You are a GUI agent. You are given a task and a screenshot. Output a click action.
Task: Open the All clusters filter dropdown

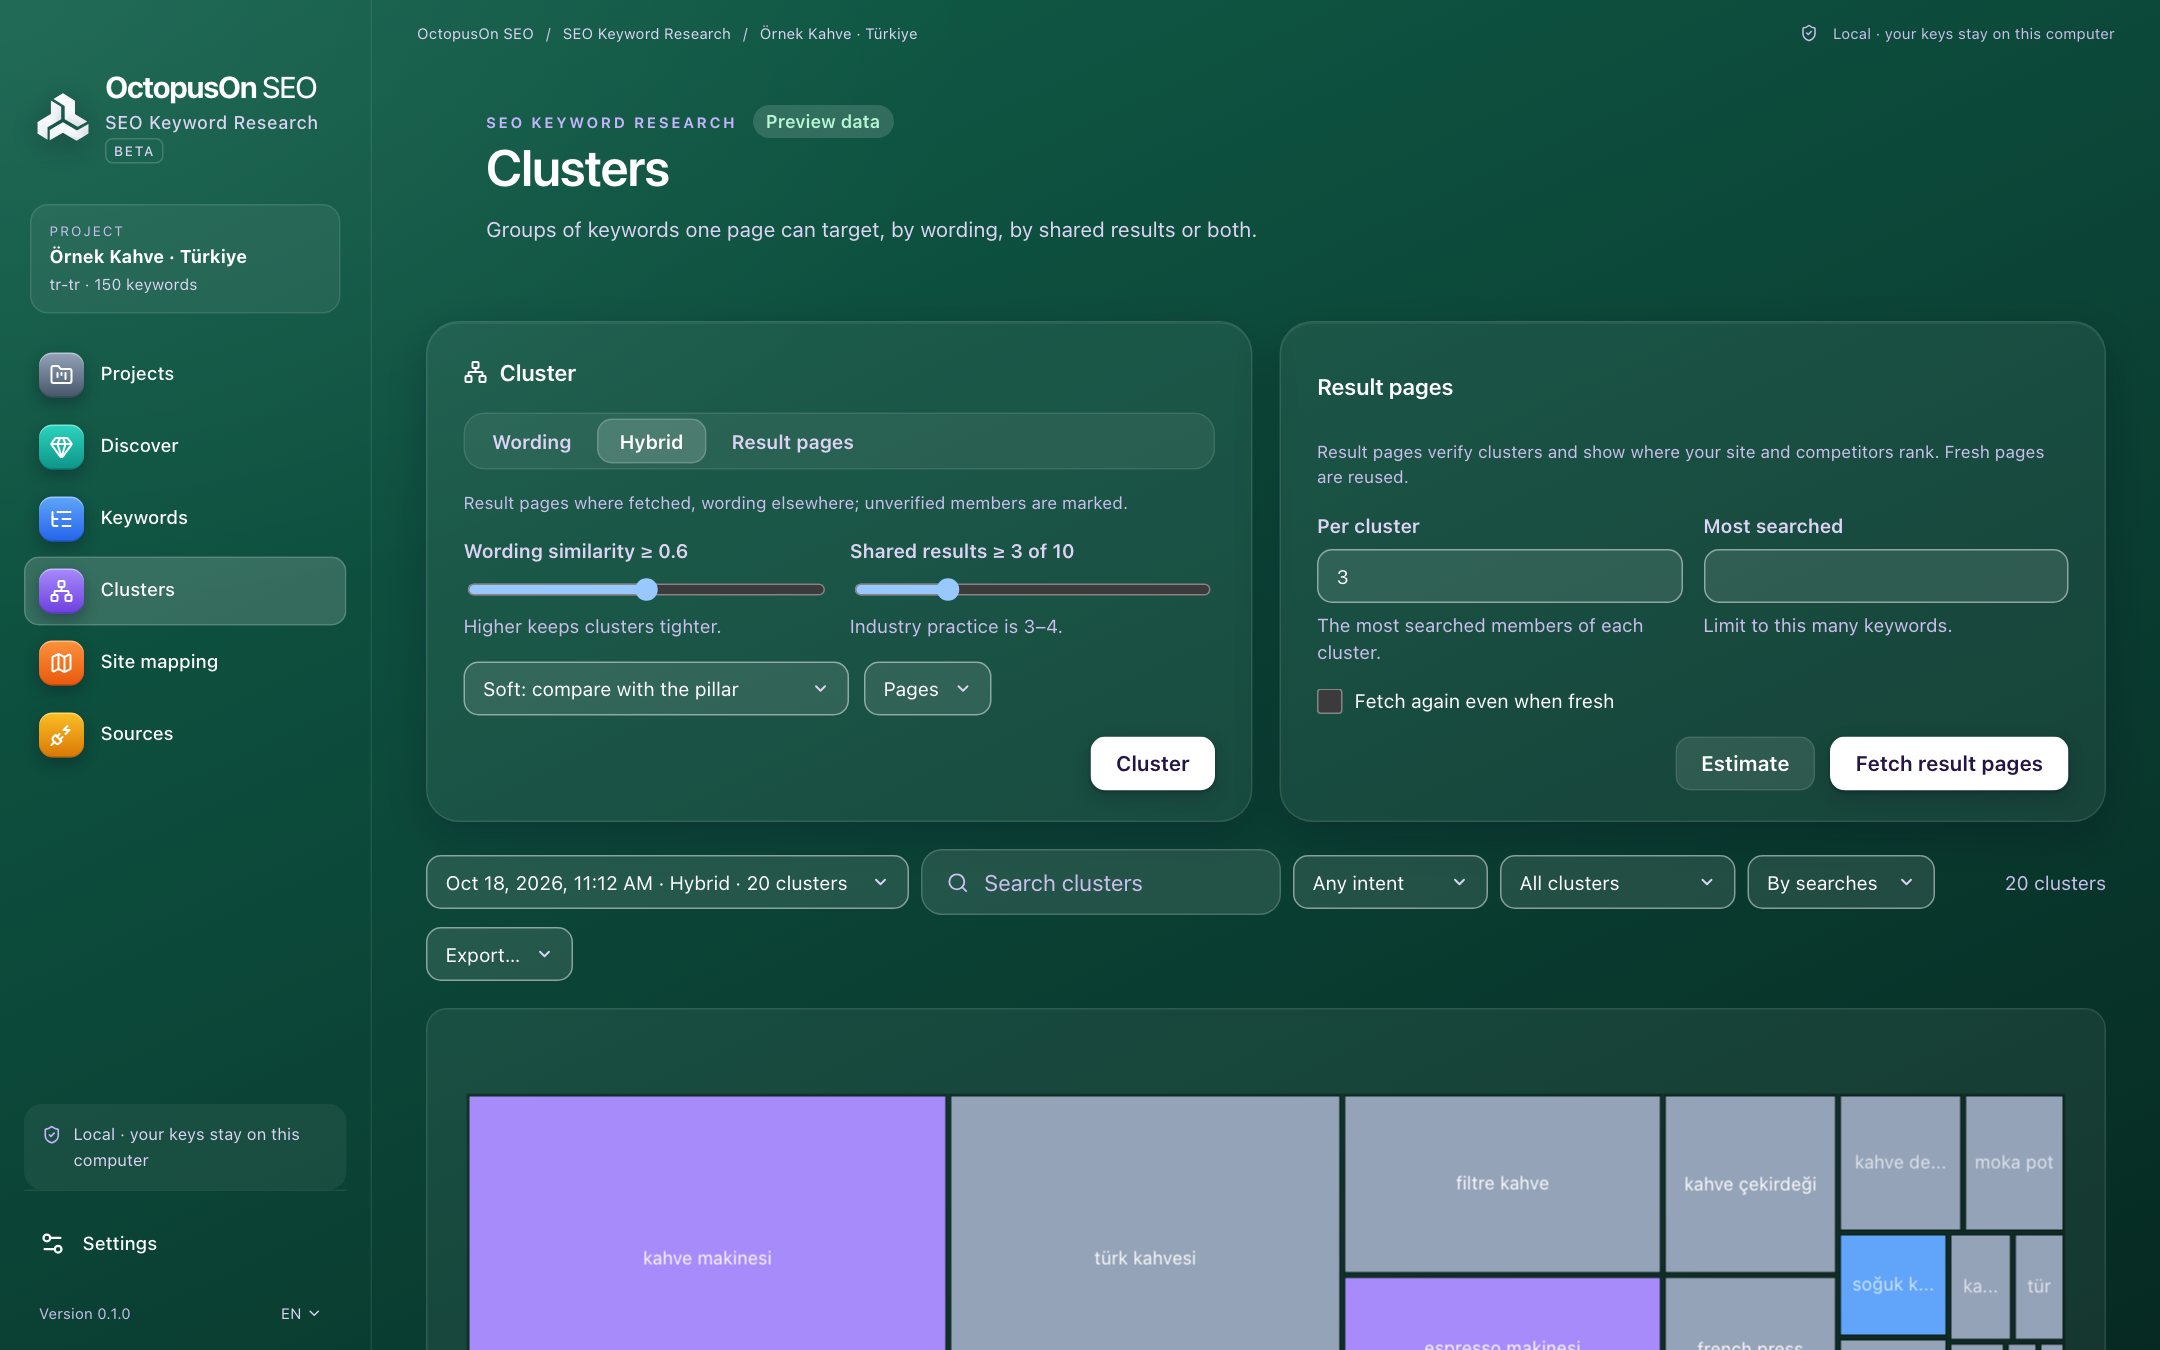pos(1617,883)
